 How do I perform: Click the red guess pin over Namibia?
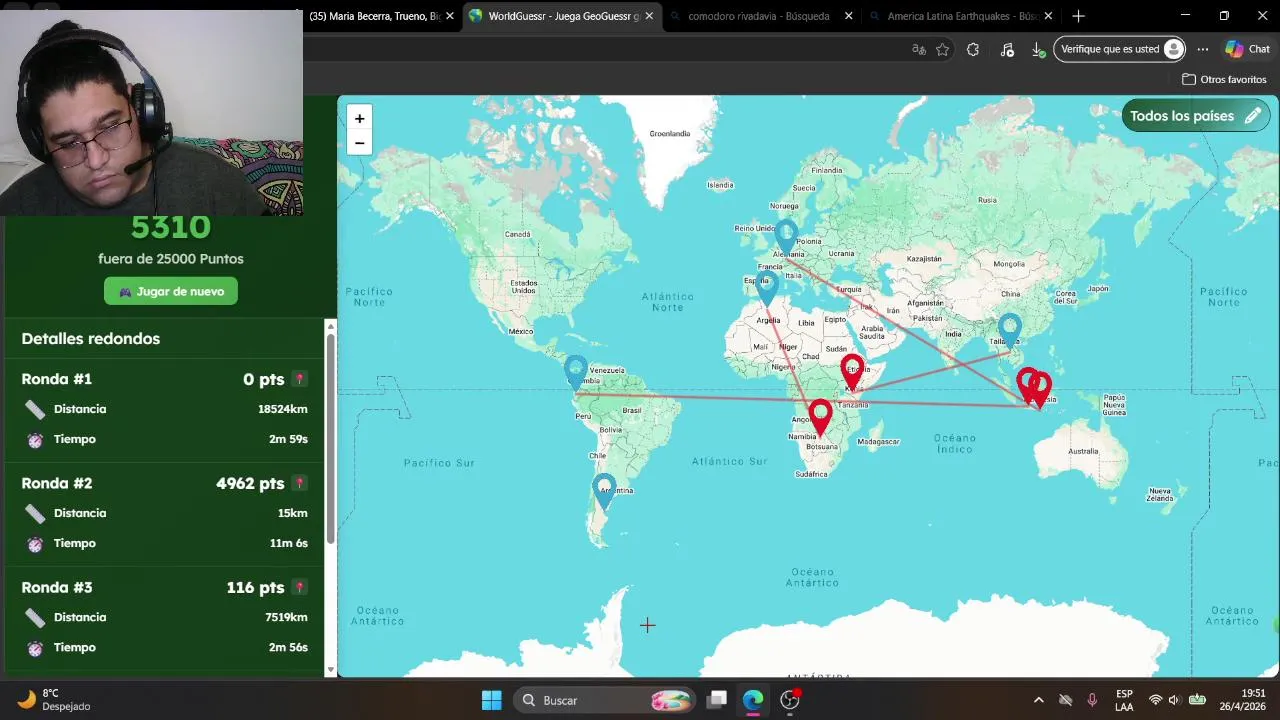[x=820, y=417]
